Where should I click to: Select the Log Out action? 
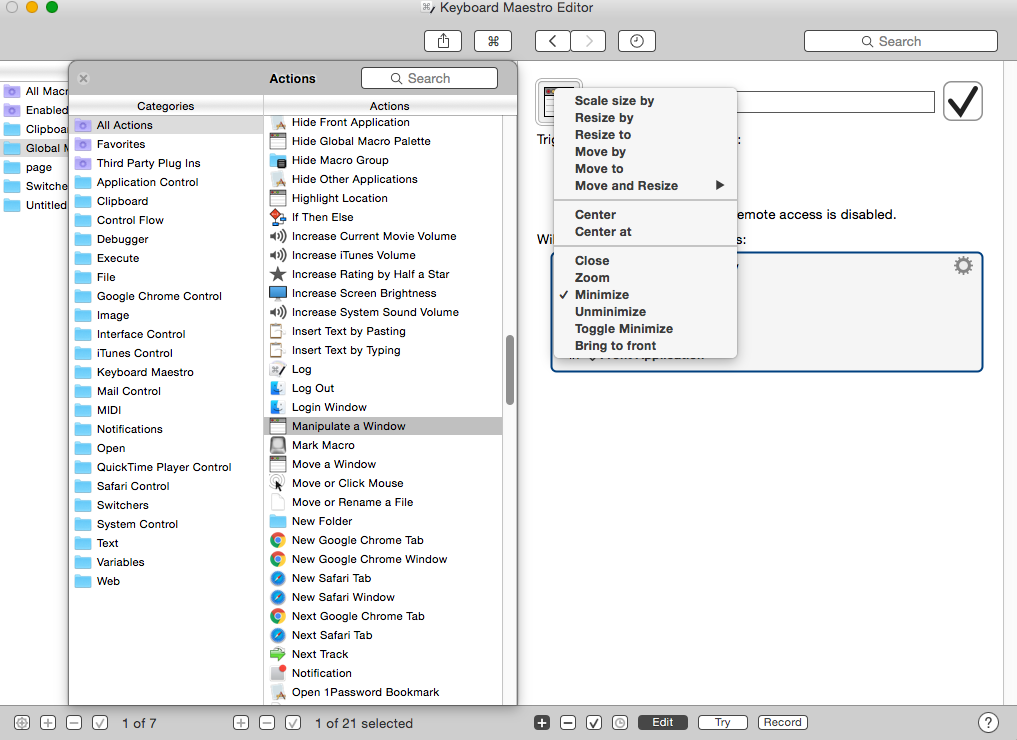(383, 388)
